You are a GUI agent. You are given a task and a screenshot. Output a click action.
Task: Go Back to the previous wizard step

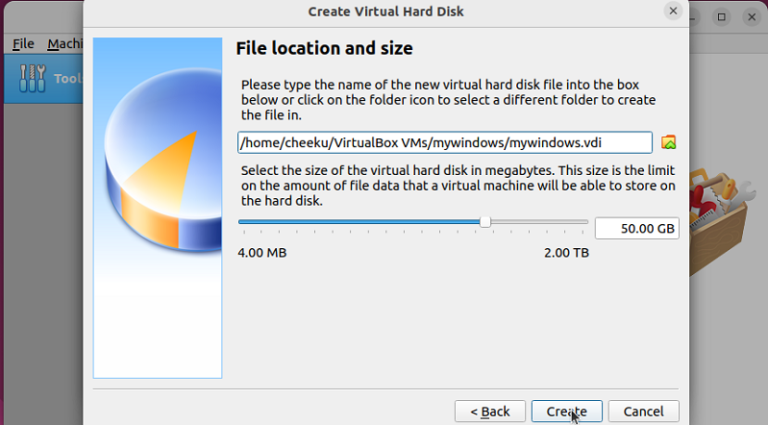point(489,411)
